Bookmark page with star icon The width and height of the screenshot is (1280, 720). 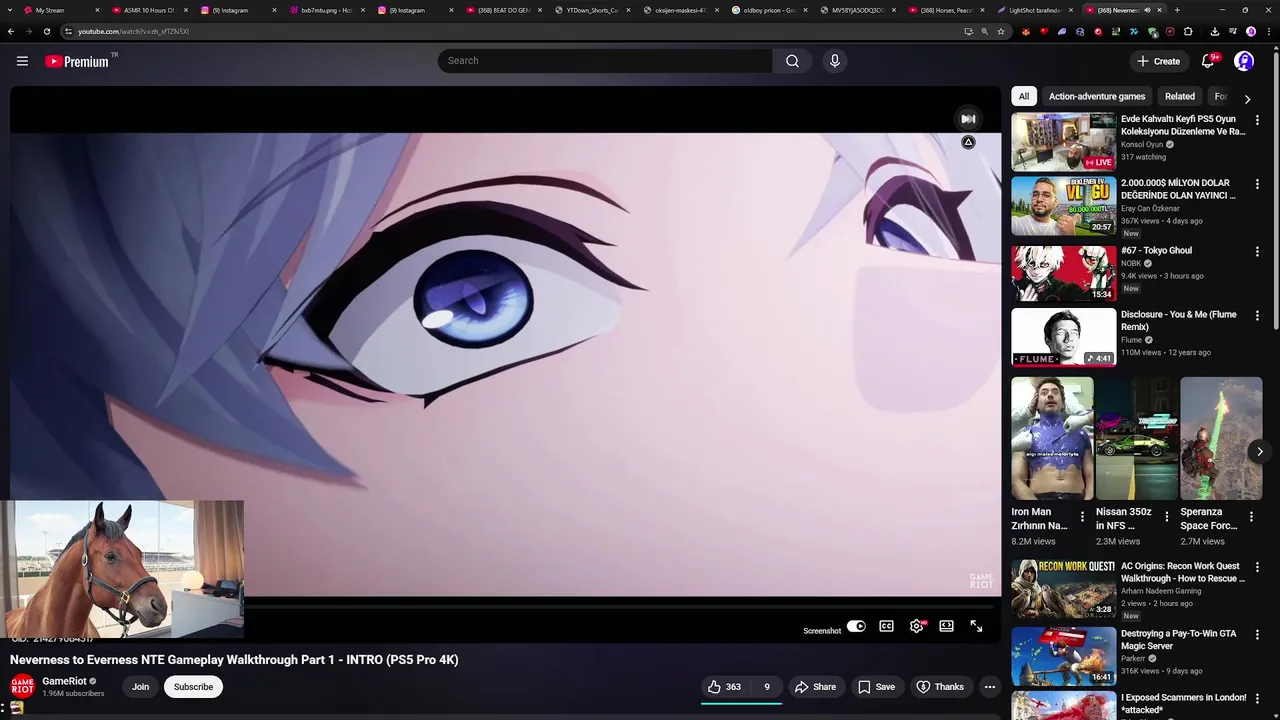pyautogui.click(x=1001, y=31)
